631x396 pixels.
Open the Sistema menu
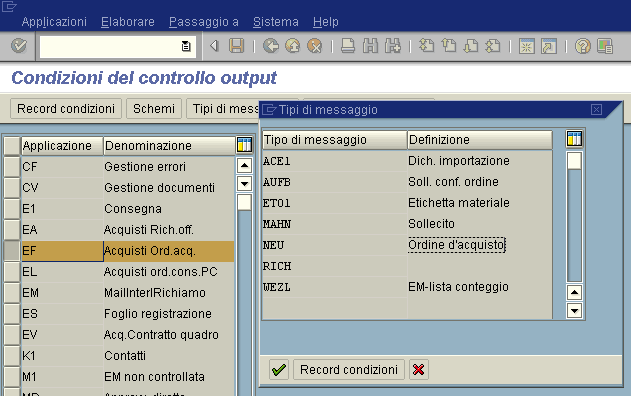pos(276,22)
